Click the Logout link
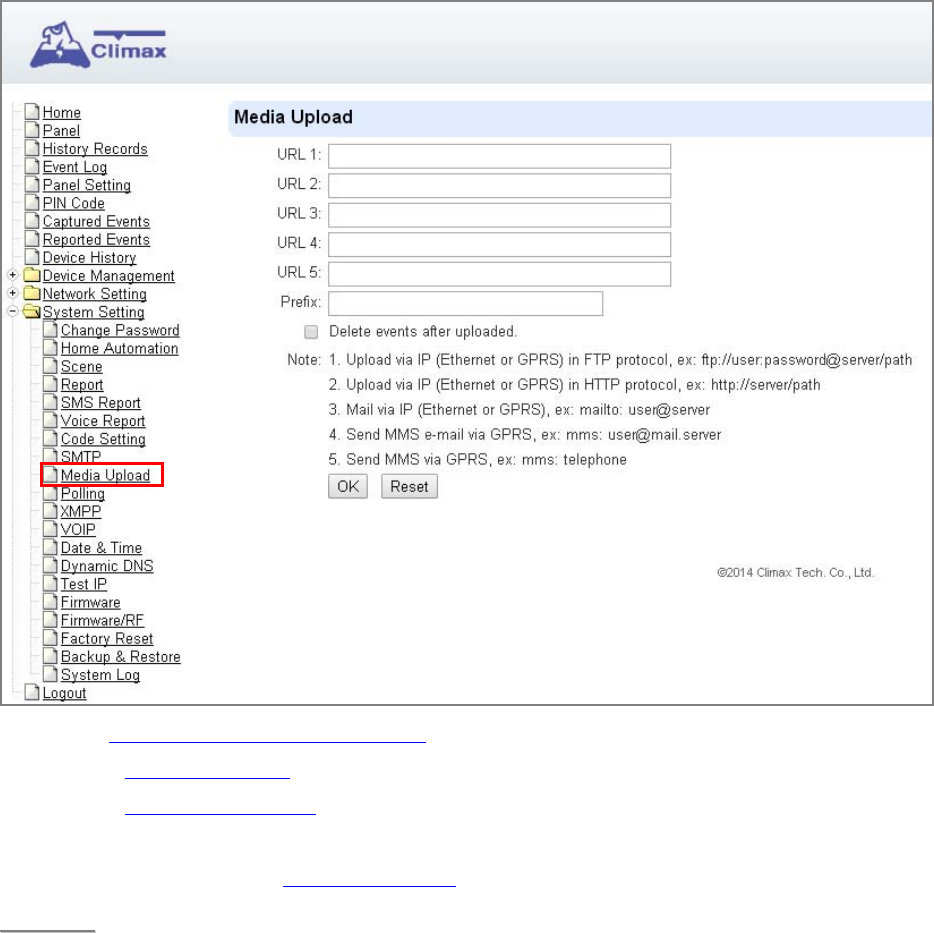Screen dimensions: 934x933 point(64,693)
